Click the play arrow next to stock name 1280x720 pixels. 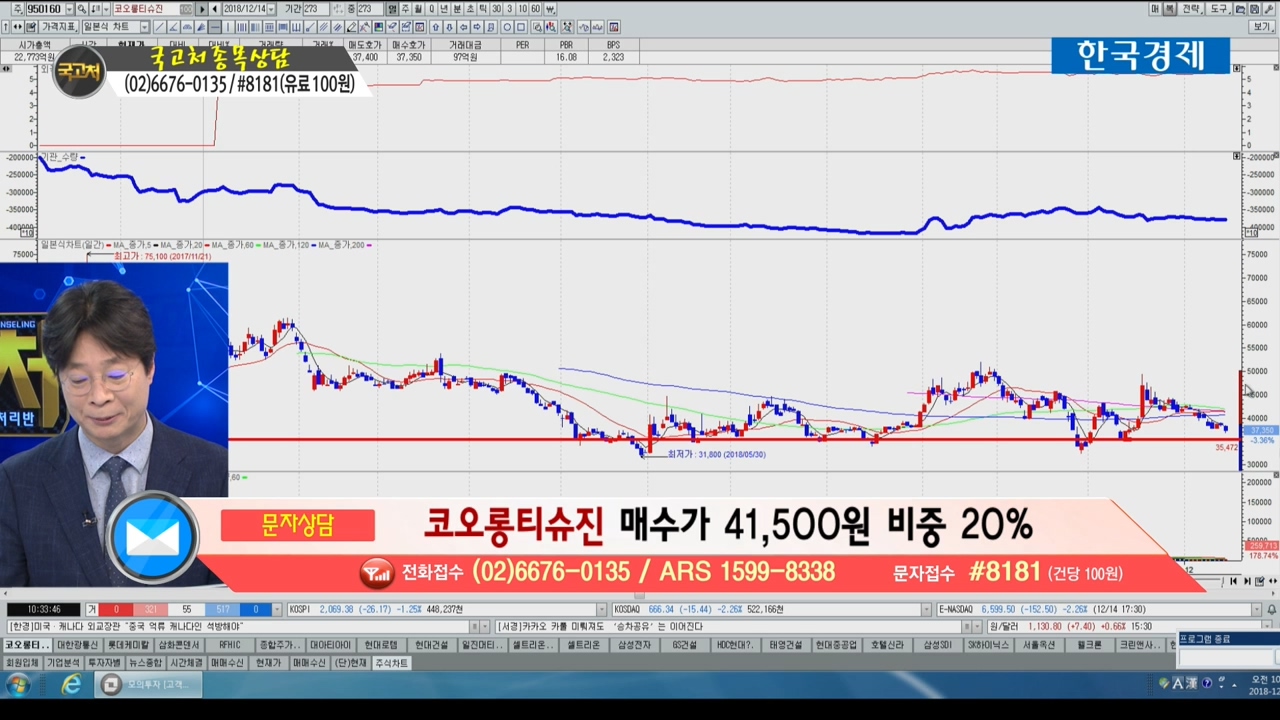click(203, 9)
